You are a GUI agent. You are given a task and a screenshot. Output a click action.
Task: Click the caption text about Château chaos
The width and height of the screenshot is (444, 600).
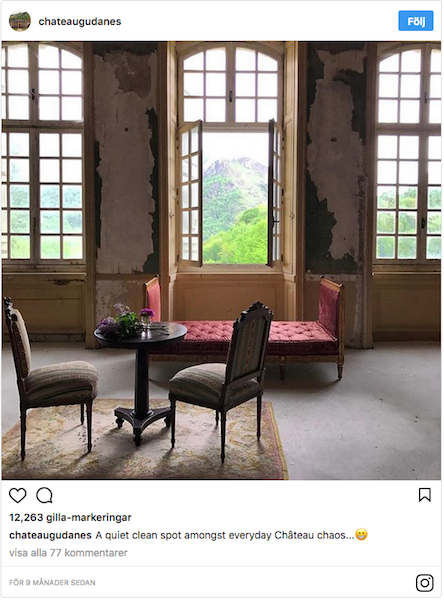[x=225, y=535]
